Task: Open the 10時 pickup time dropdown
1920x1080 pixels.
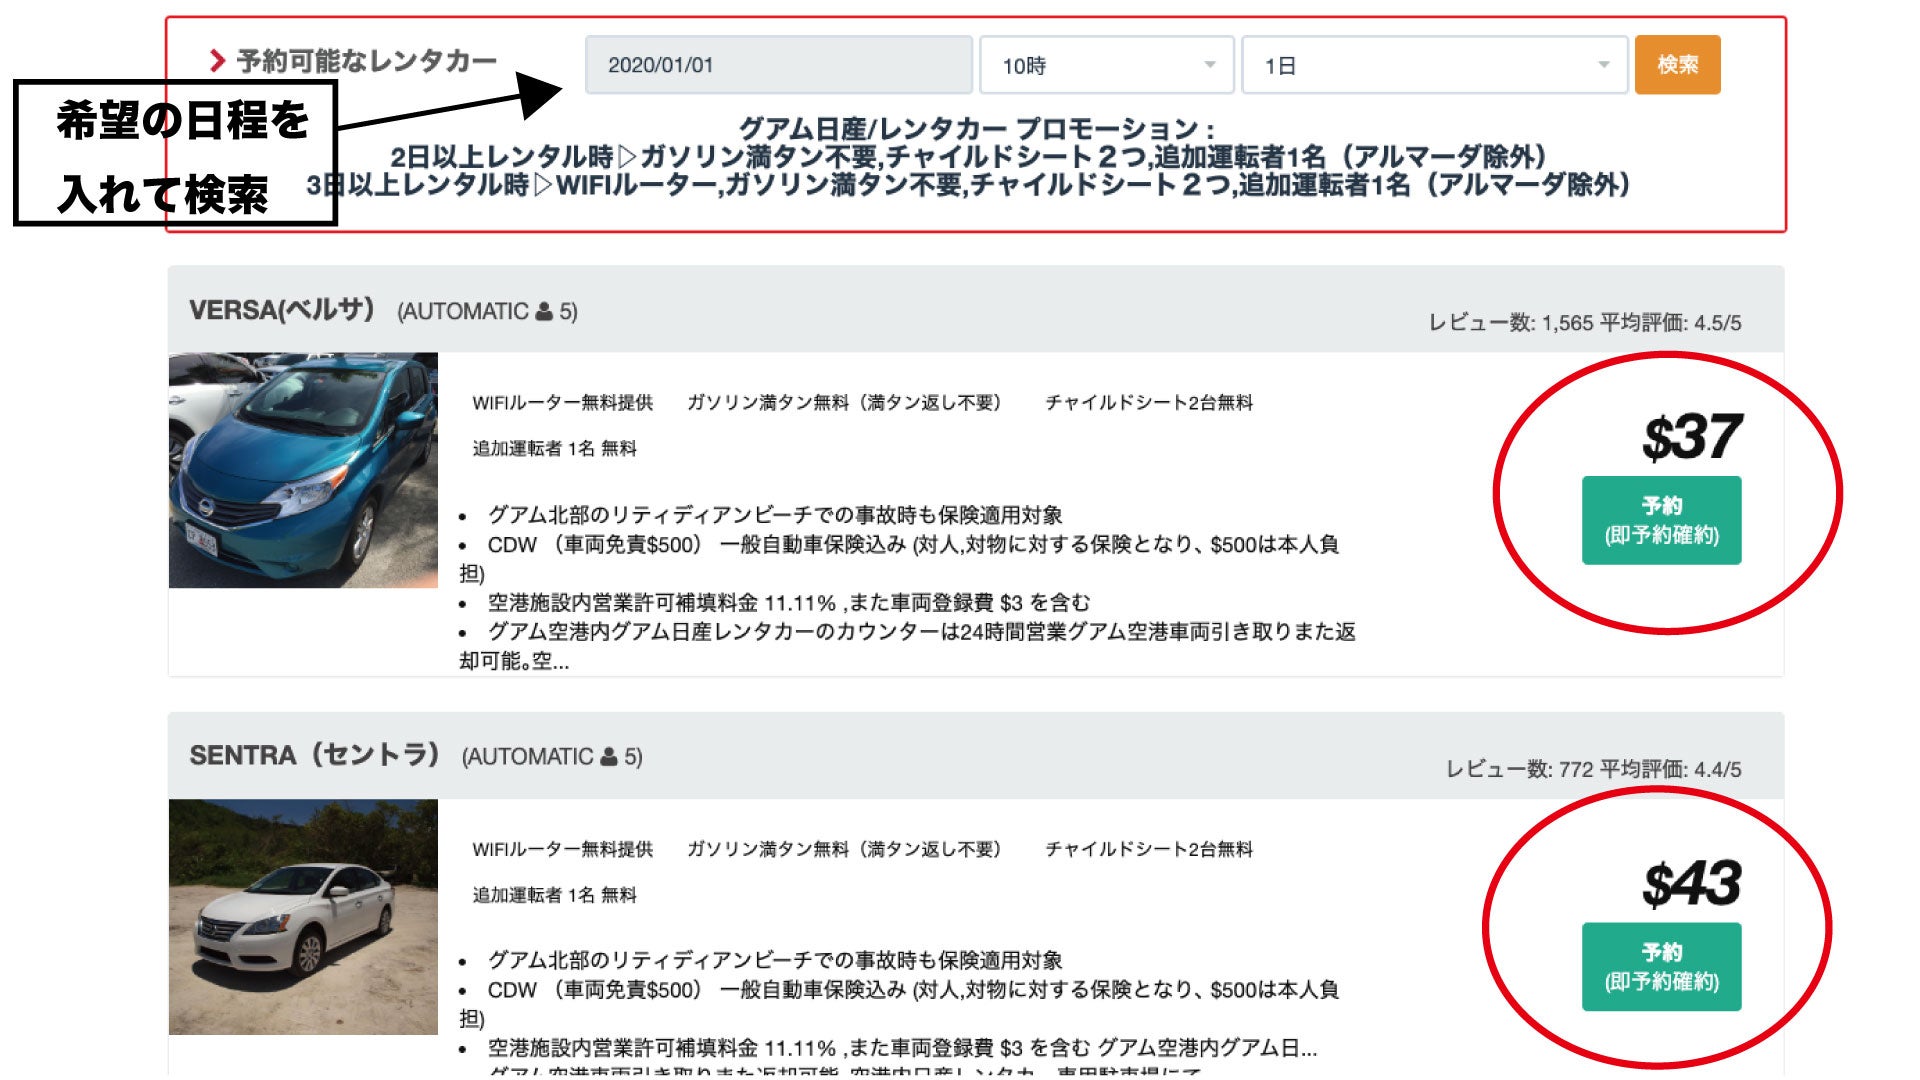Action: pos(1107,65)
